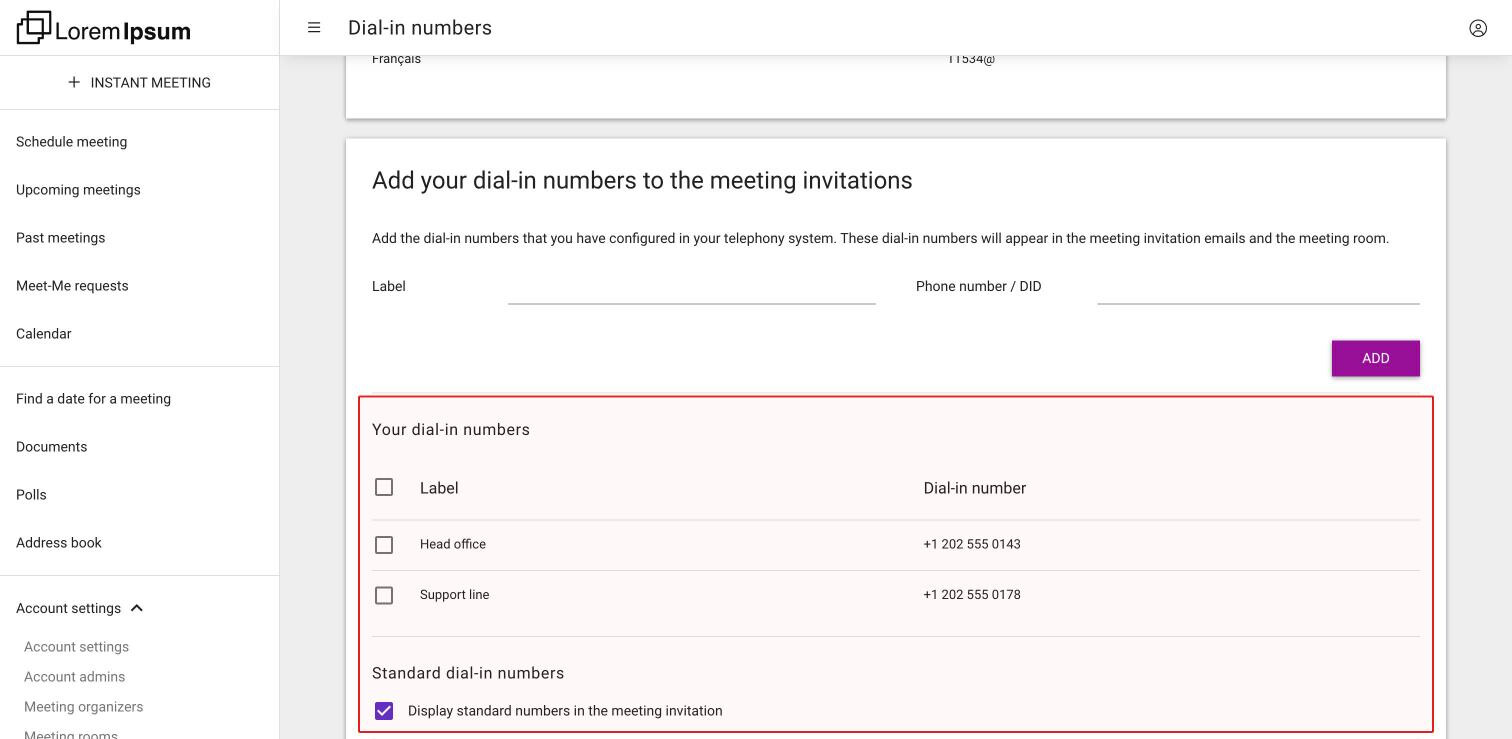Click the number +1 202 555 0143
The image size is (1512, 739).
point(972,544)
